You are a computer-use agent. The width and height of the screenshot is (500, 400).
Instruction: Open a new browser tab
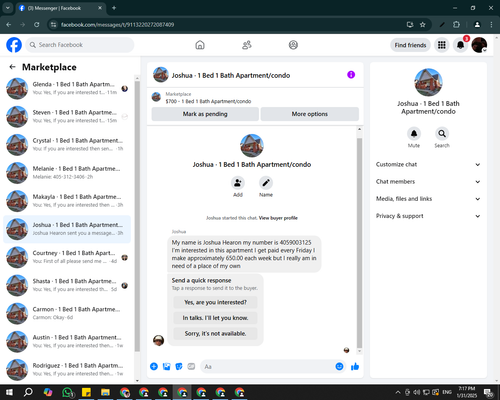coord(114,8)
